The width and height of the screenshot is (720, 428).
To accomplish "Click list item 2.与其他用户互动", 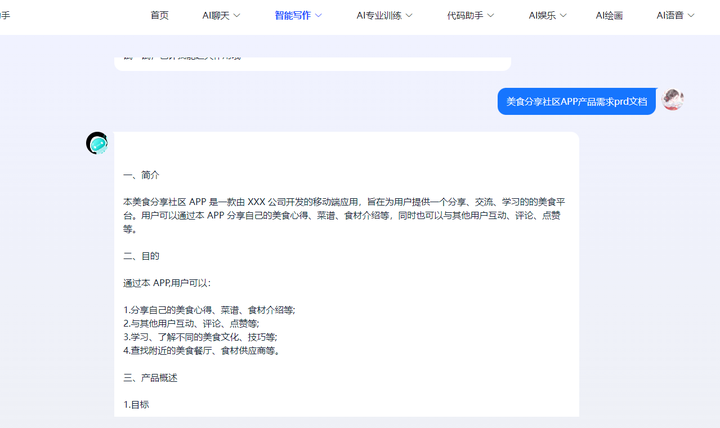I will tap(191, 324).
